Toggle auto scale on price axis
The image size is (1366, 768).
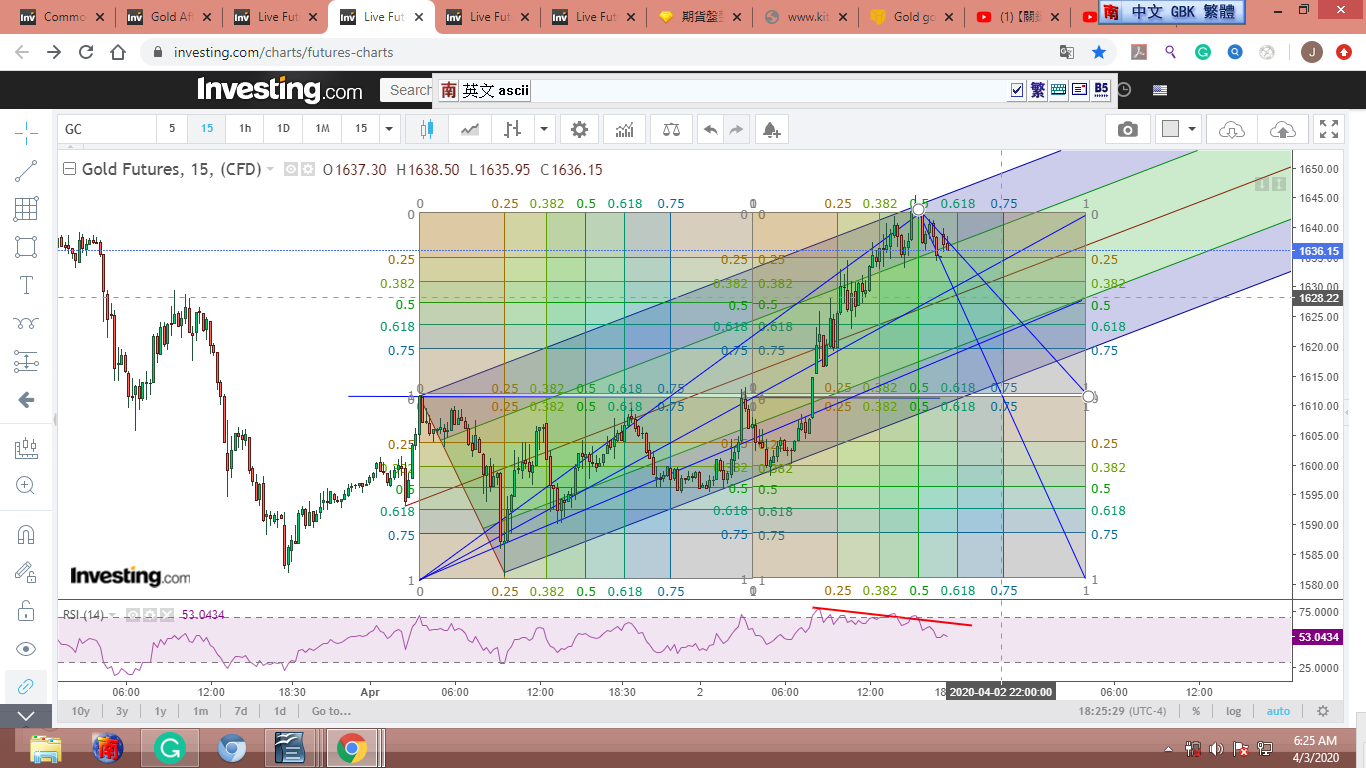point(1278,711)
